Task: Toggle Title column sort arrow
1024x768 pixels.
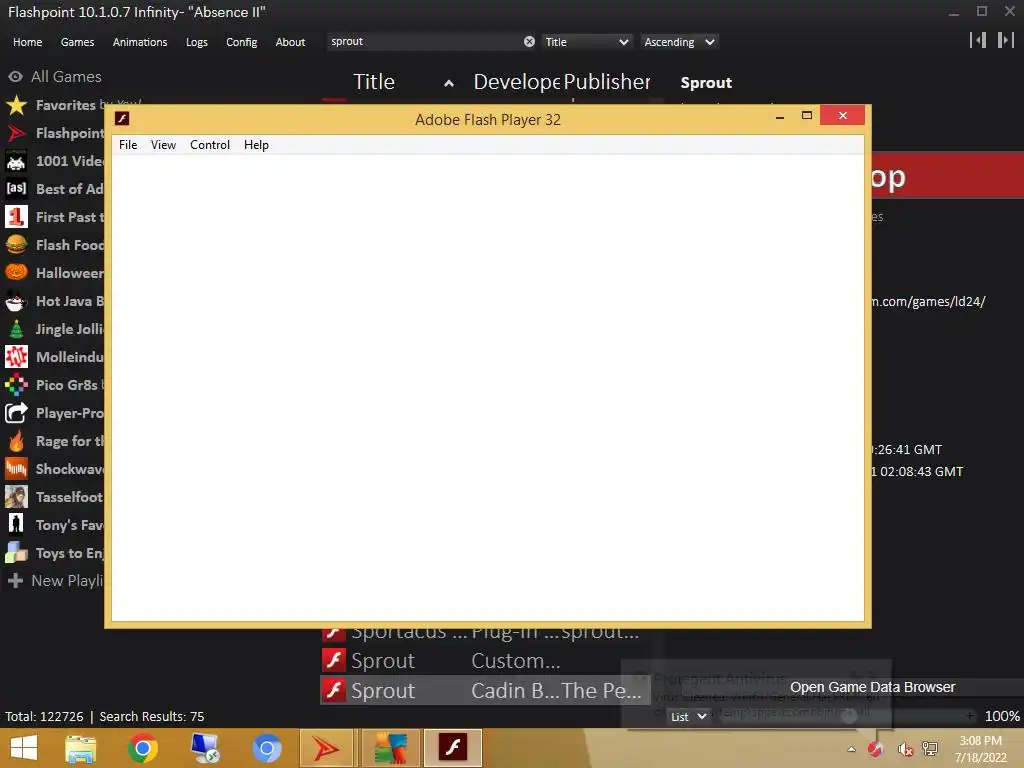Action: click(x=449, y=83)
